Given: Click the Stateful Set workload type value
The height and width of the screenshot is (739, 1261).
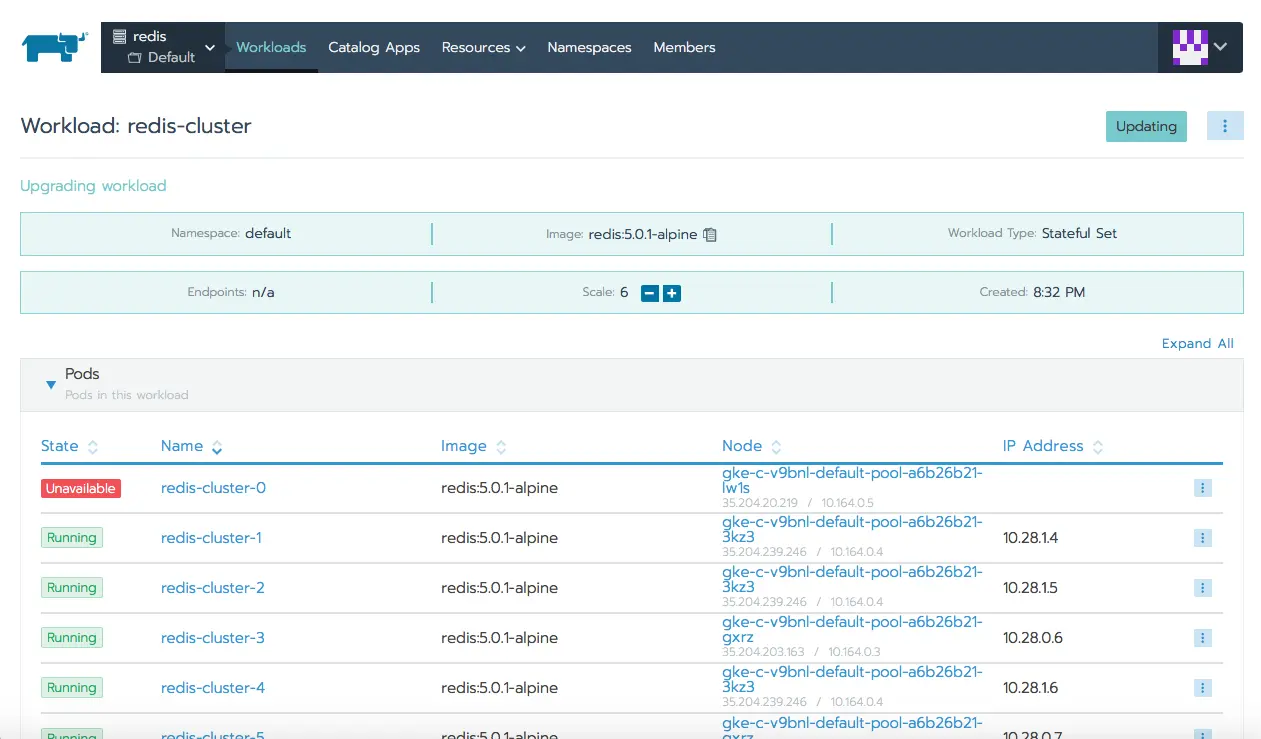Looking at the screenshot, I should coord(1079,233).
